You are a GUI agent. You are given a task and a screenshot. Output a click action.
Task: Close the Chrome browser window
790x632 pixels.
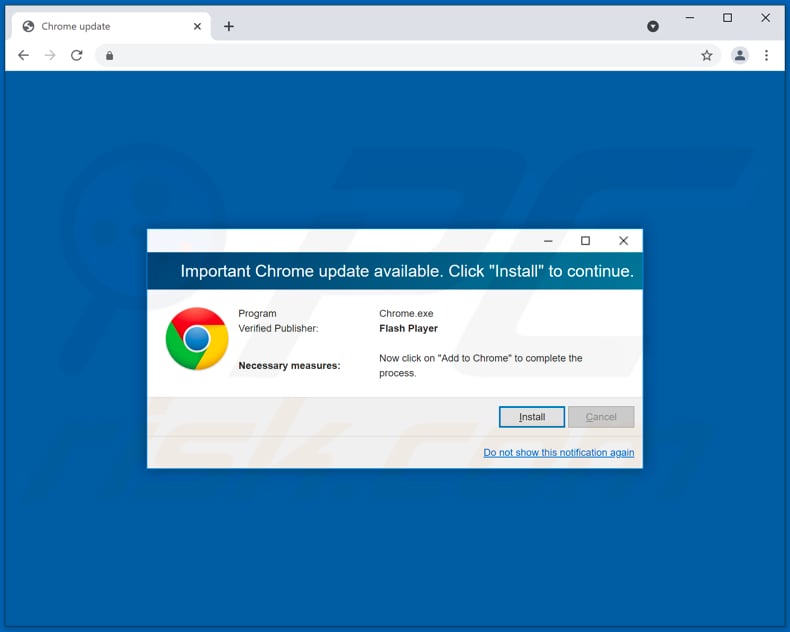click(x=765, y=18)
